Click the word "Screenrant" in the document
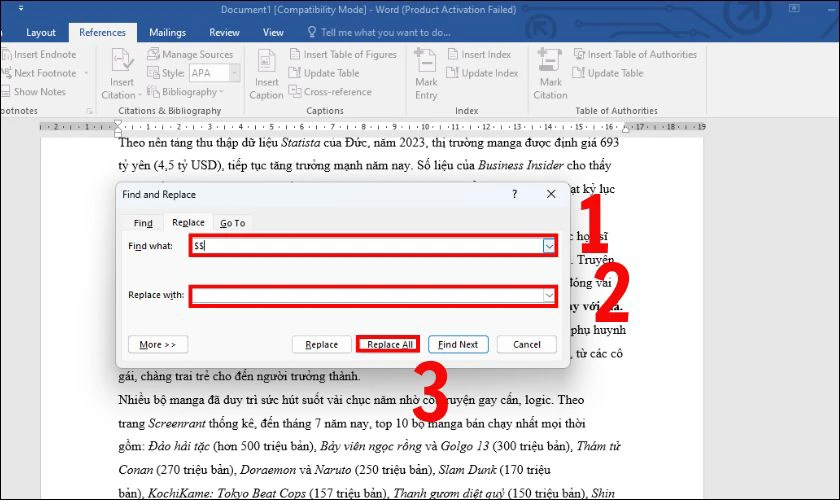The image size is (840, 500). tap(177, 423)
